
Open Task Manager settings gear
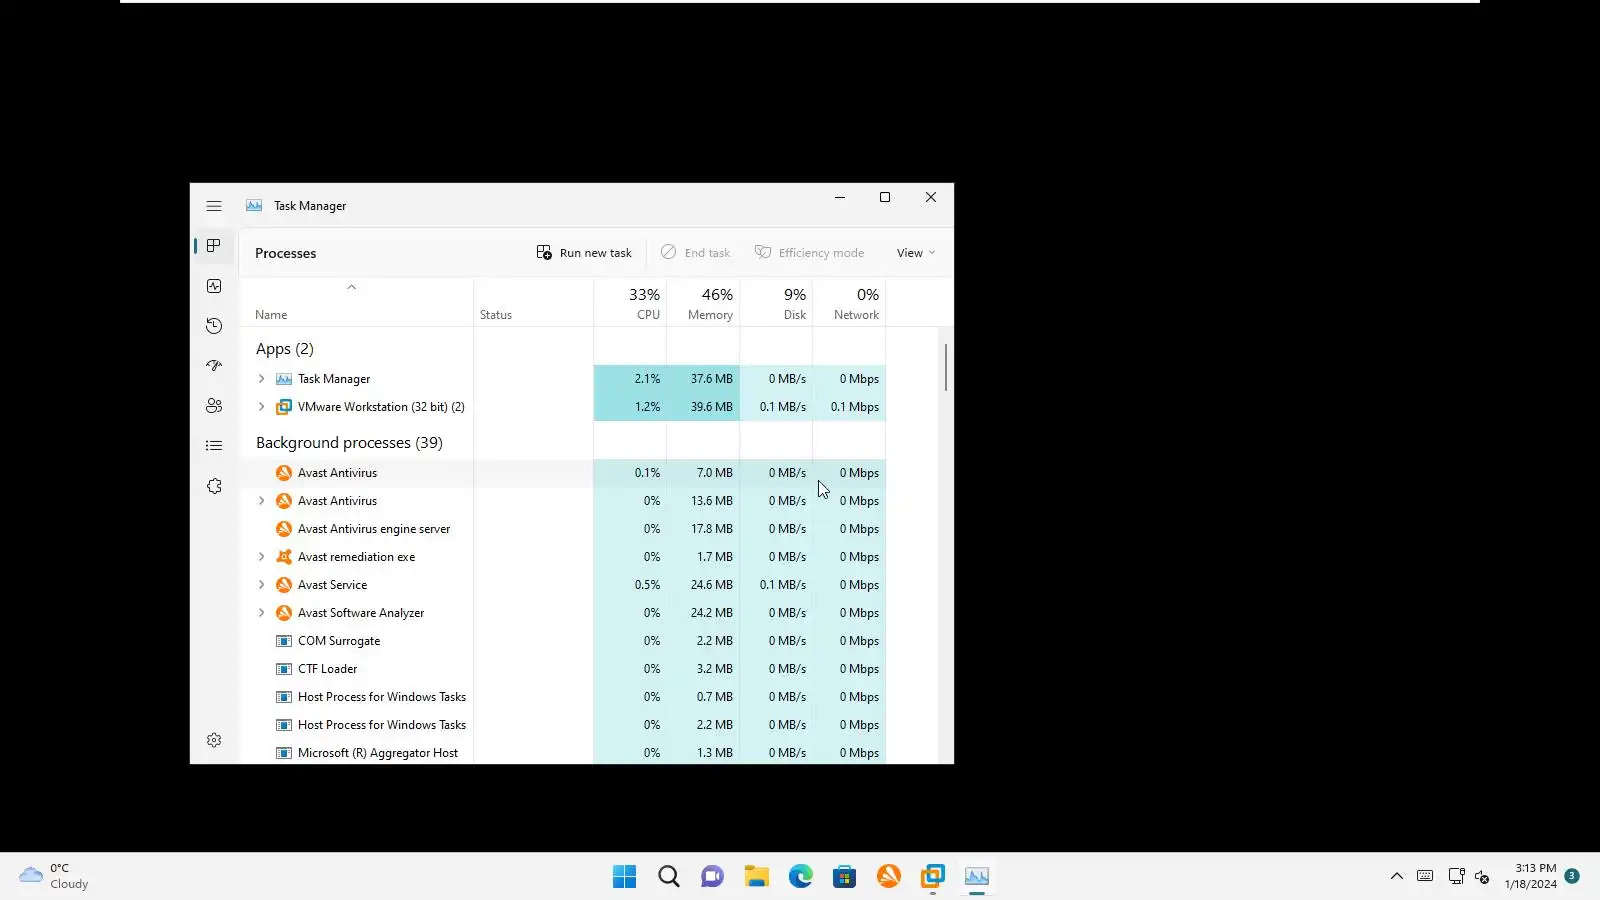click(x=214, y=740)
